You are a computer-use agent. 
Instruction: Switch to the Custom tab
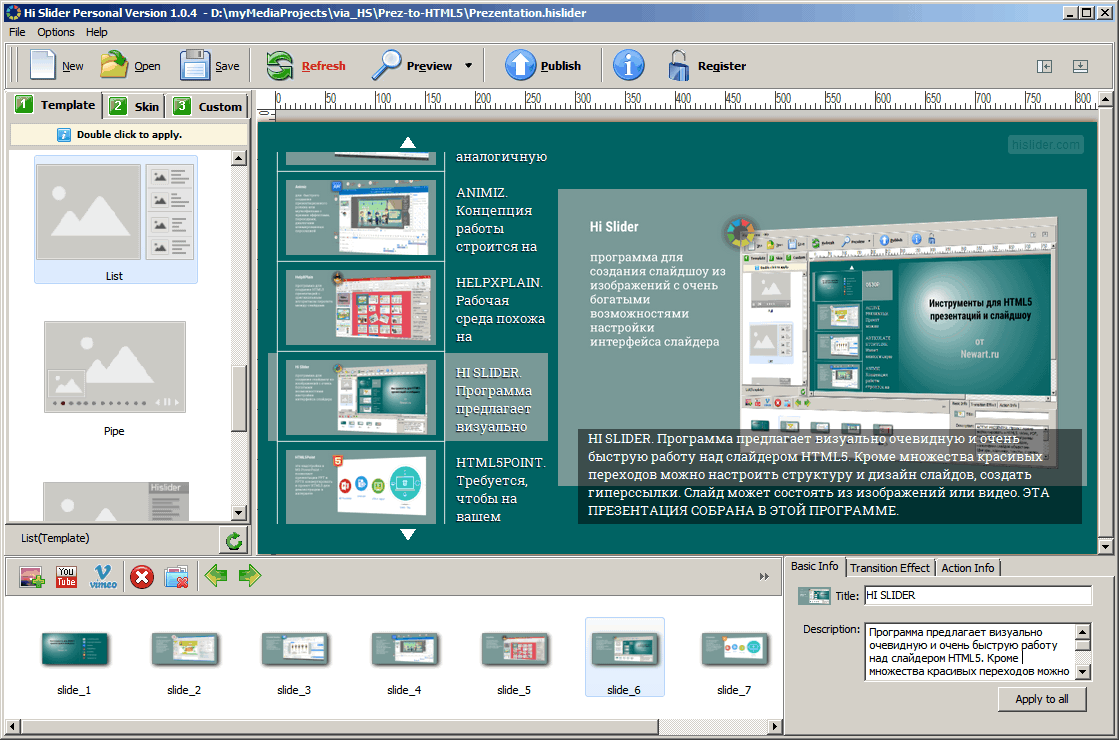tap(208, 106)
